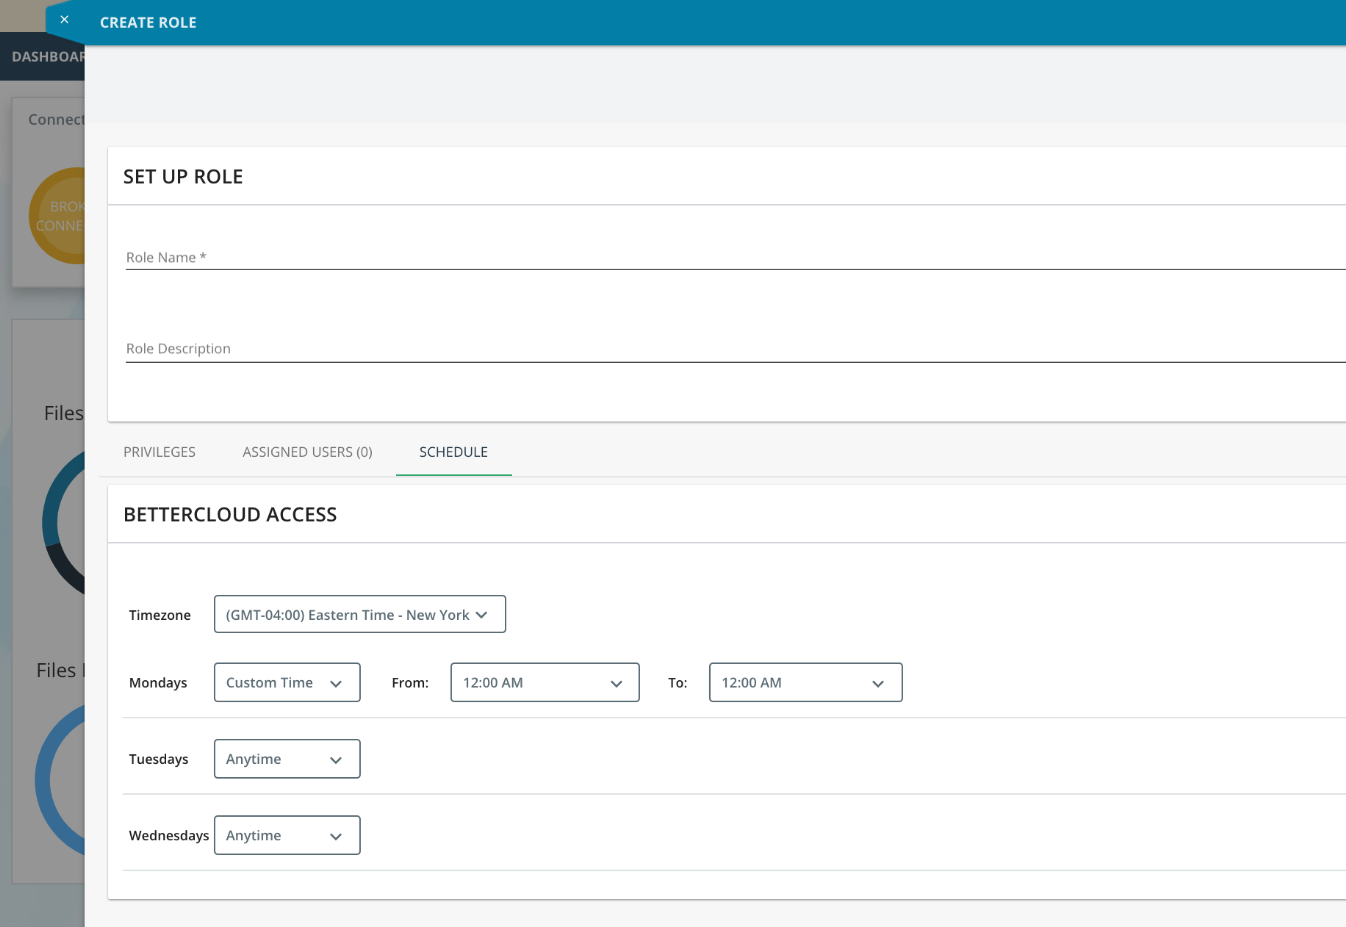Click the CREATE ROLE title text

tap(148, 23)
